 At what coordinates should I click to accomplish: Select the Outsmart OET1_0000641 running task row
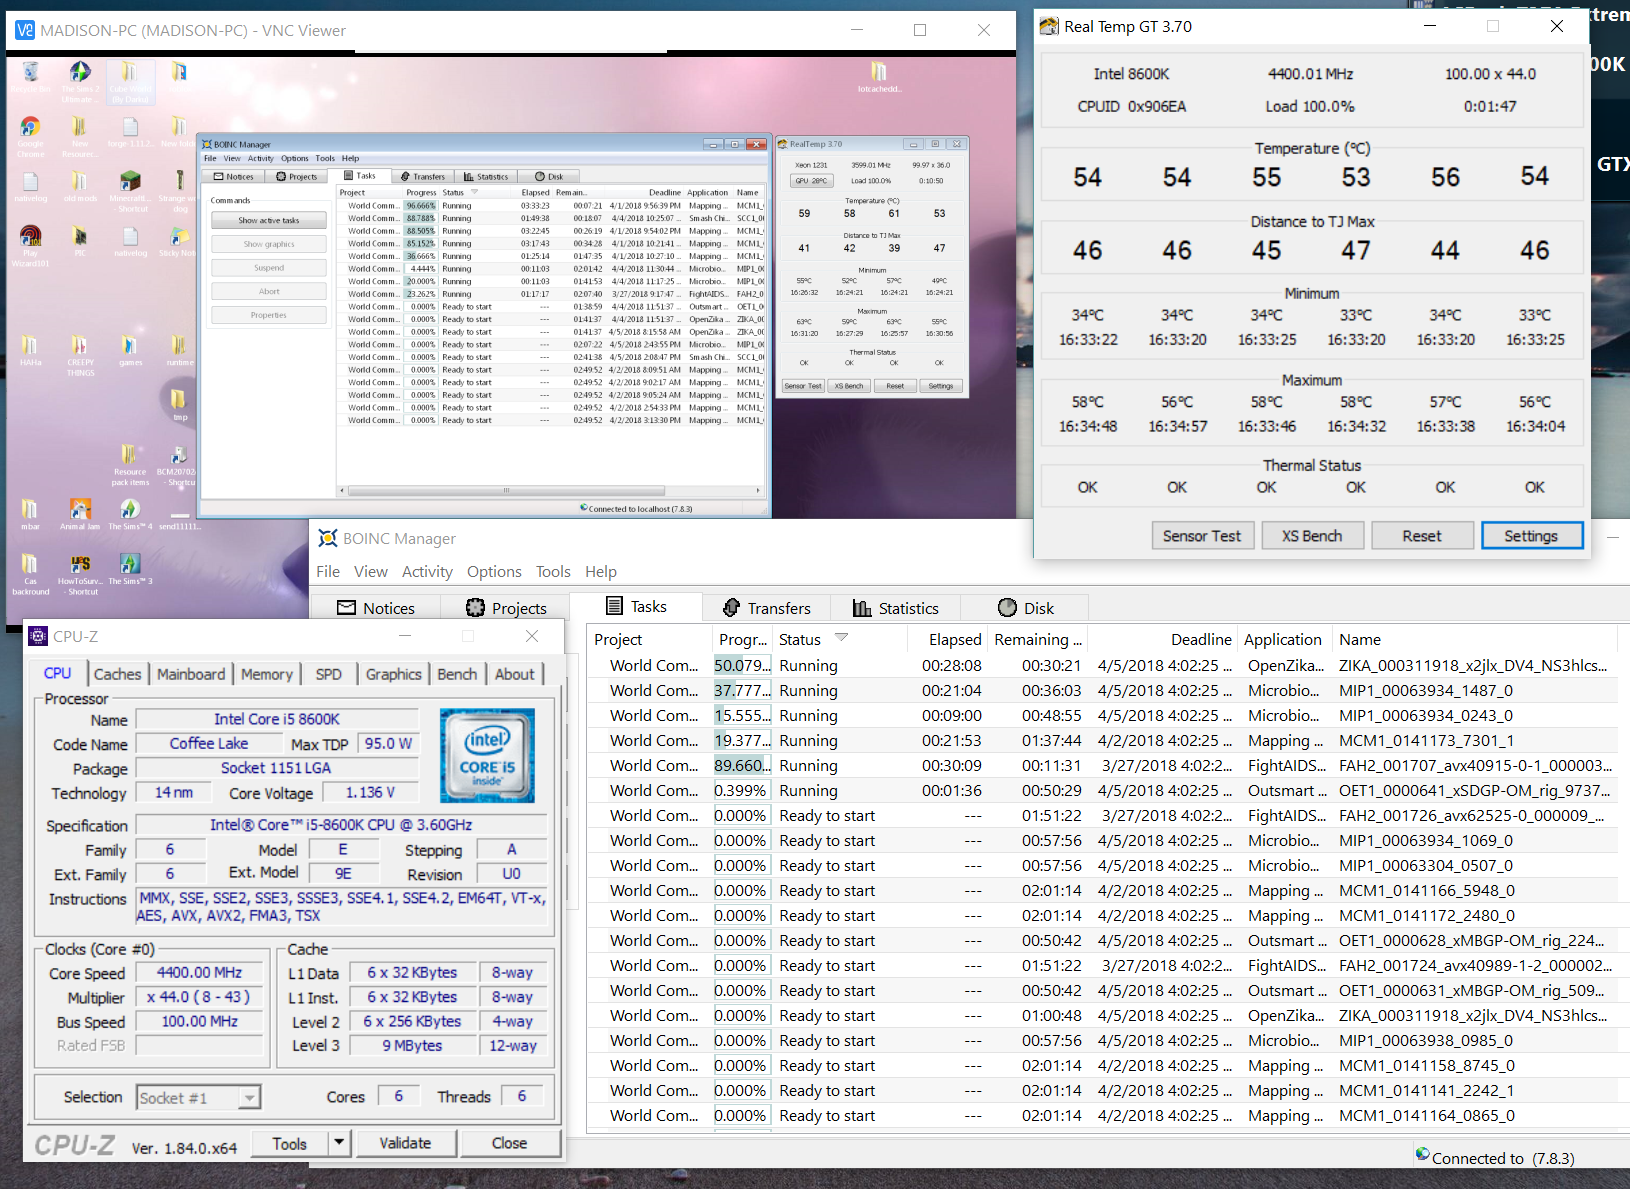(x=1101, y=790)
